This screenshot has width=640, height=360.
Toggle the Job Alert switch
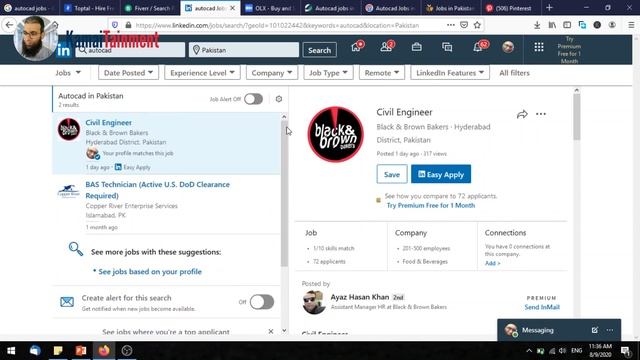(253, 99)
